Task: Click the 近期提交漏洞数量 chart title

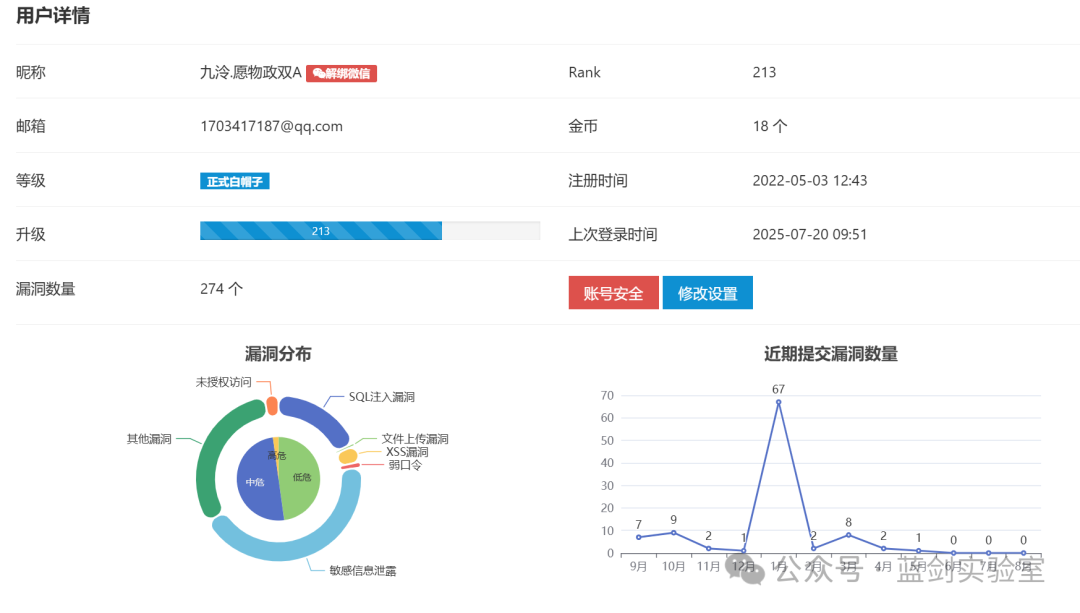Action: [830, 354]
